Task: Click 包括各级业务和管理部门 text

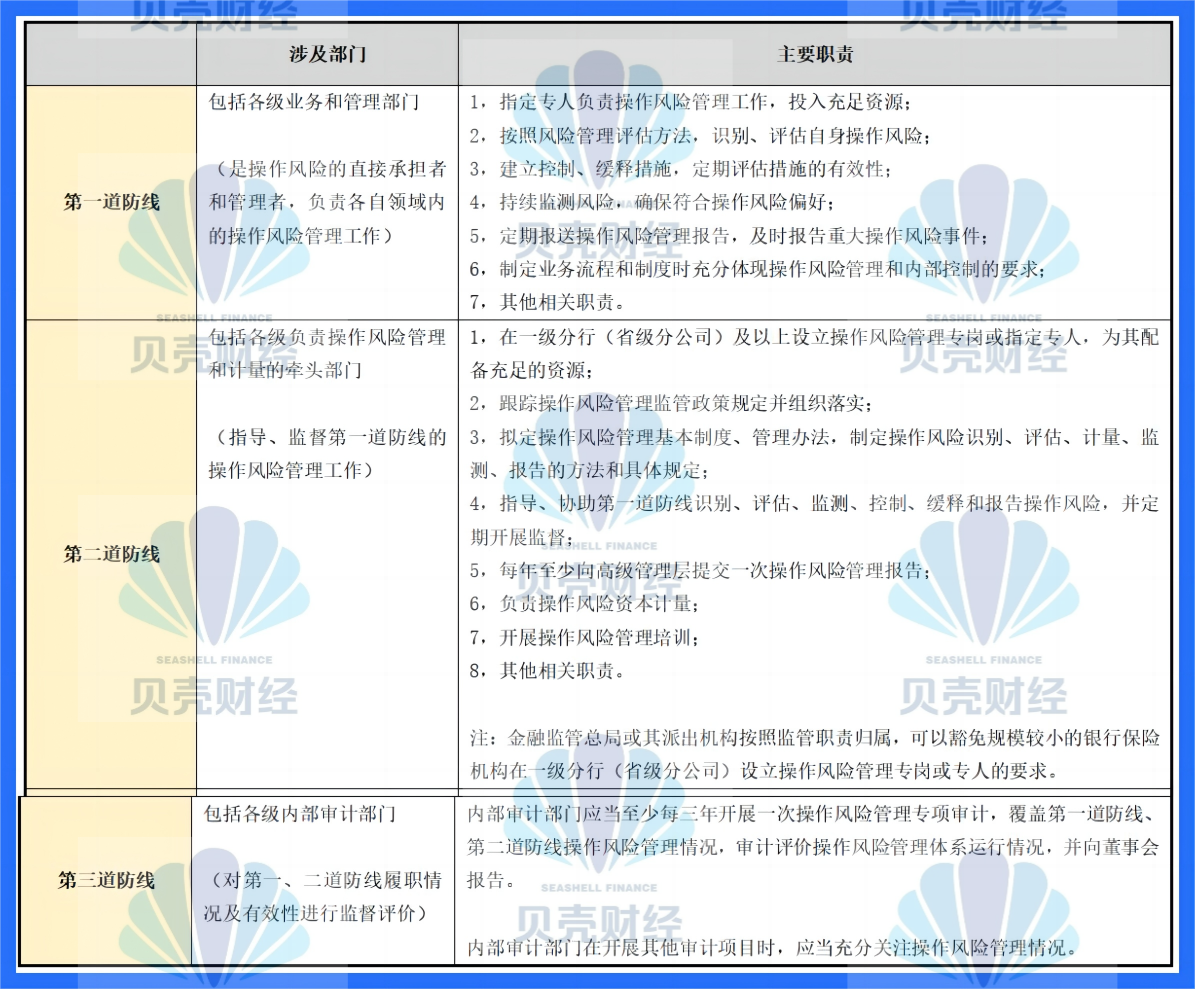Action: point(314,101)
